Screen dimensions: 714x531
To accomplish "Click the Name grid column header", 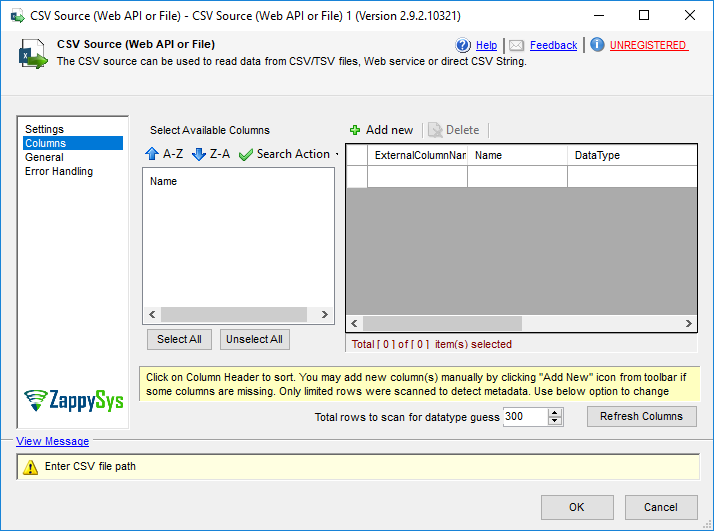I will (518, 155).
